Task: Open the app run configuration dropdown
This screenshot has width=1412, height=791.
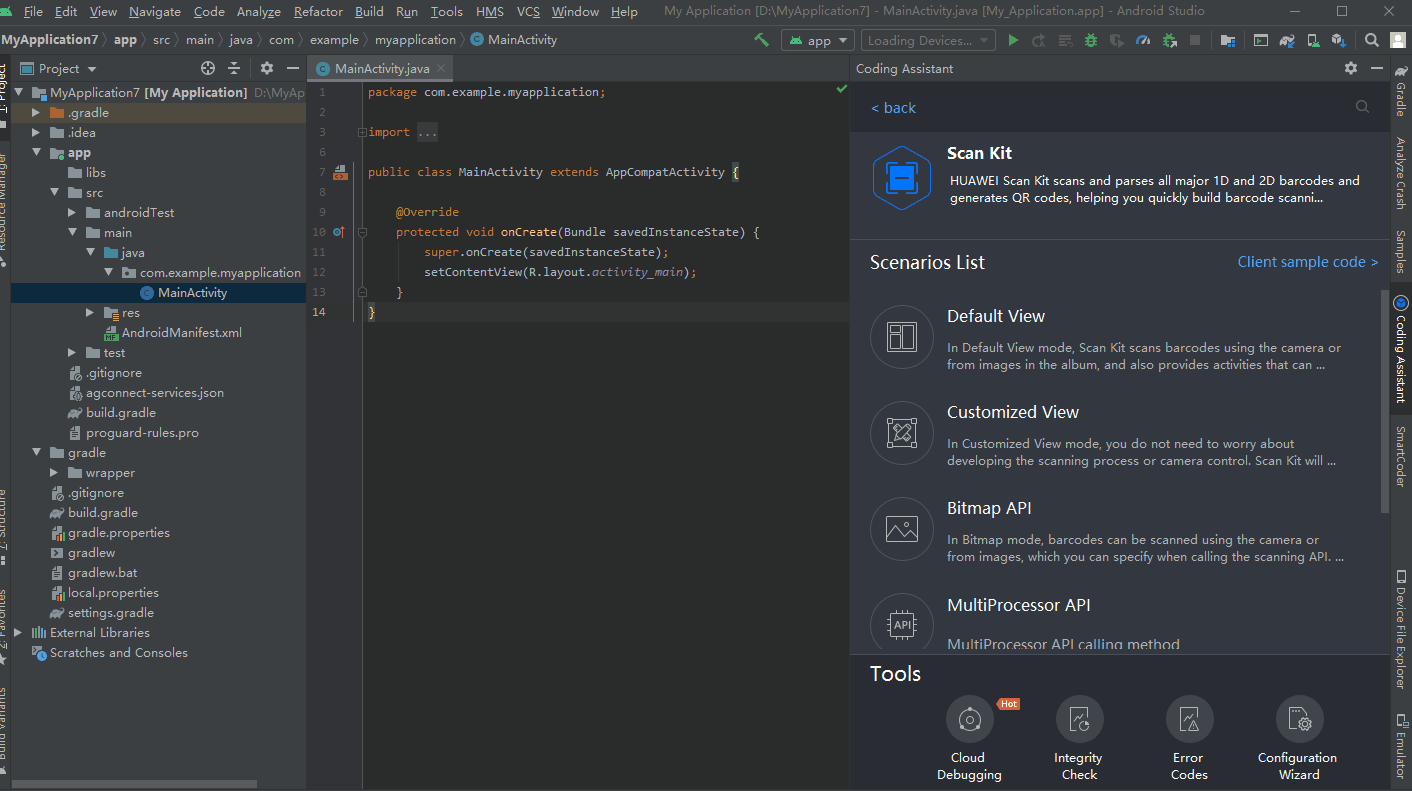Action: (x=819, y=40)
